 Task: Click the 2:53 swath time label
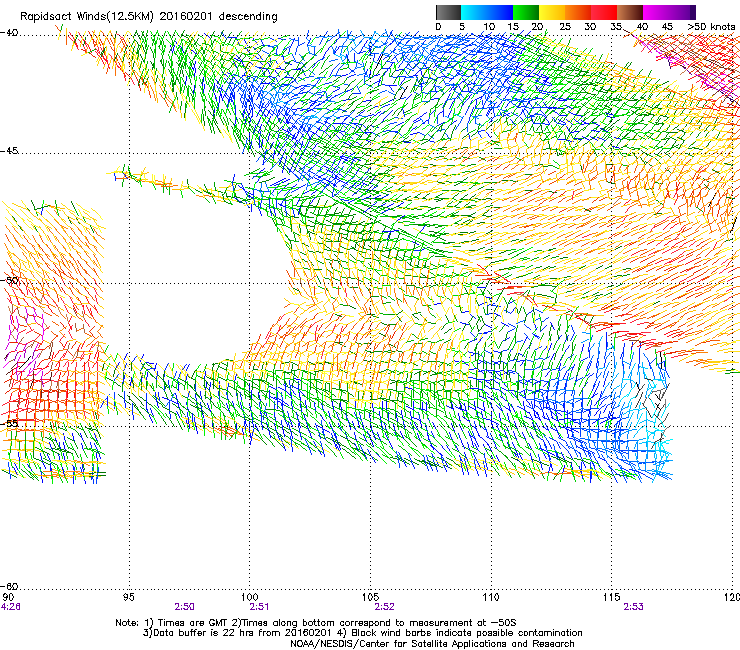(x=633, y=607)
